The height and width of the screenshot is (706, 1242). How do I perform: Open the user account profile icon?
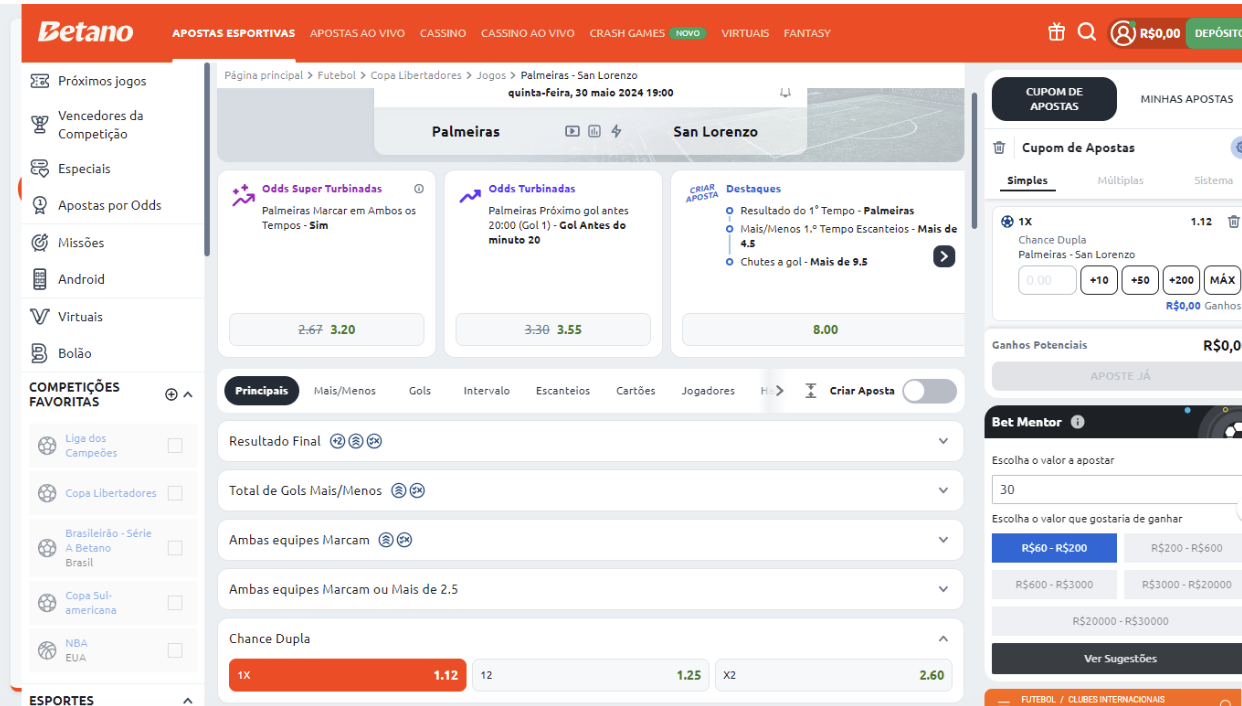point(1123,33)
